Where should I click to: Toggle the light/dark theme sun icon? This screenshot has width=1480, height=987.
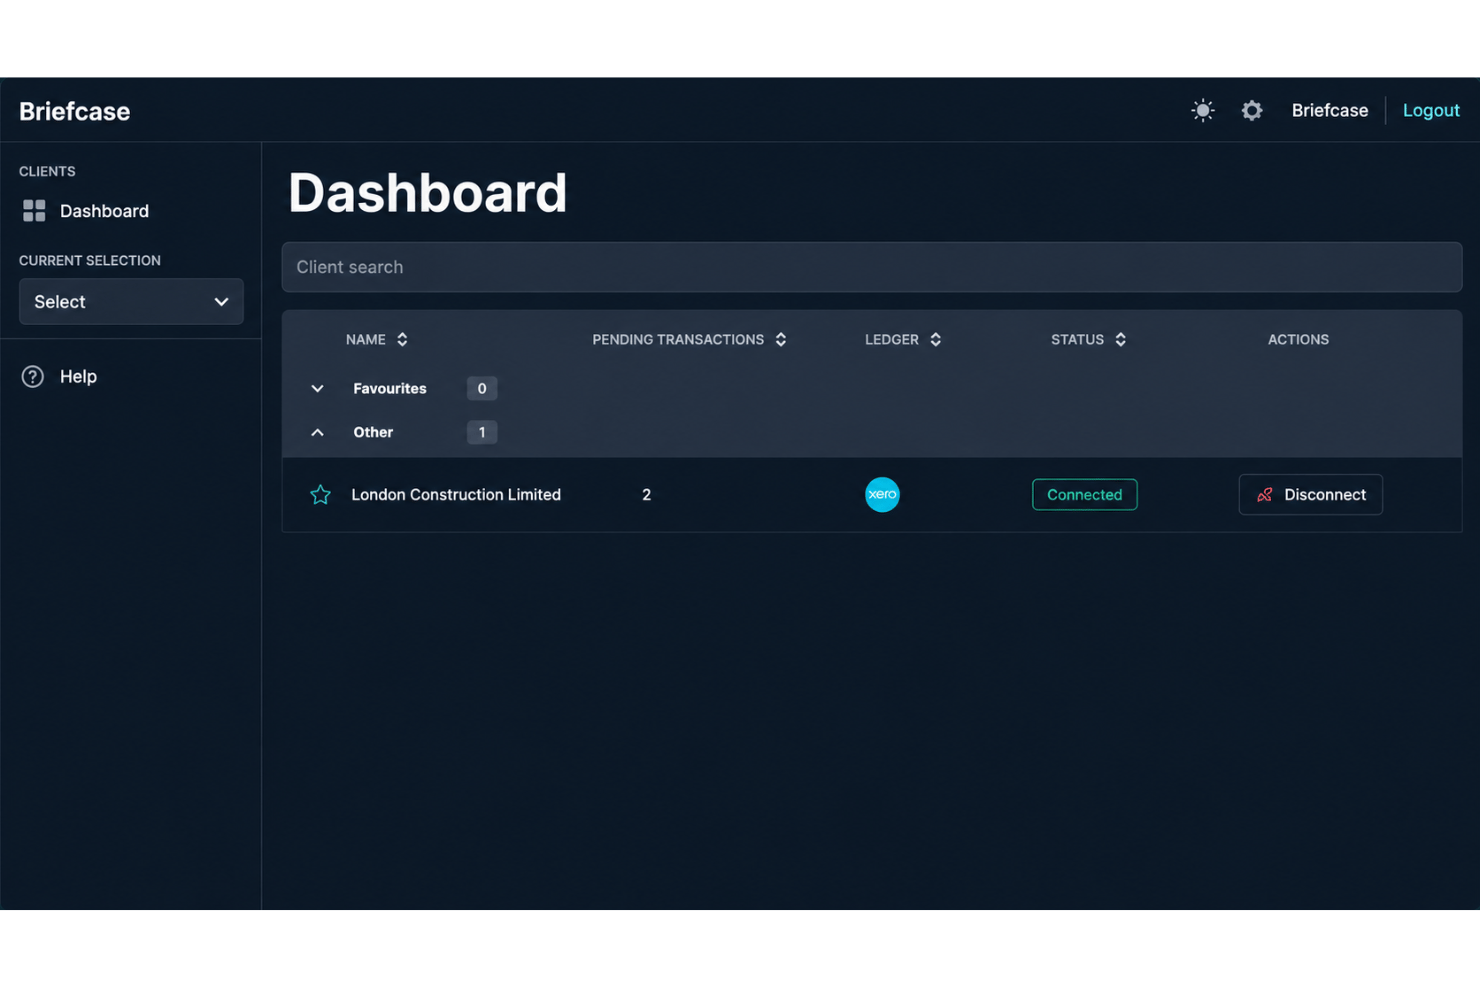(1202, 111)
